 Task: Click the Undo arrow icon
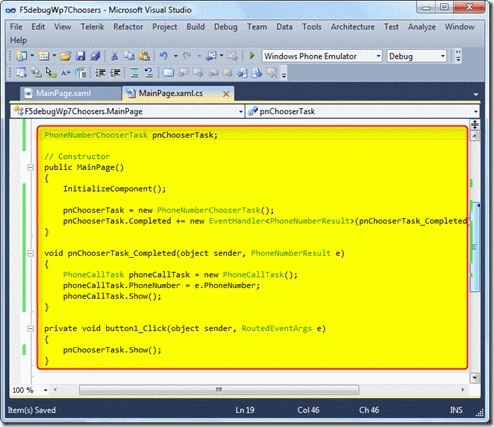[x=164, y=56]
